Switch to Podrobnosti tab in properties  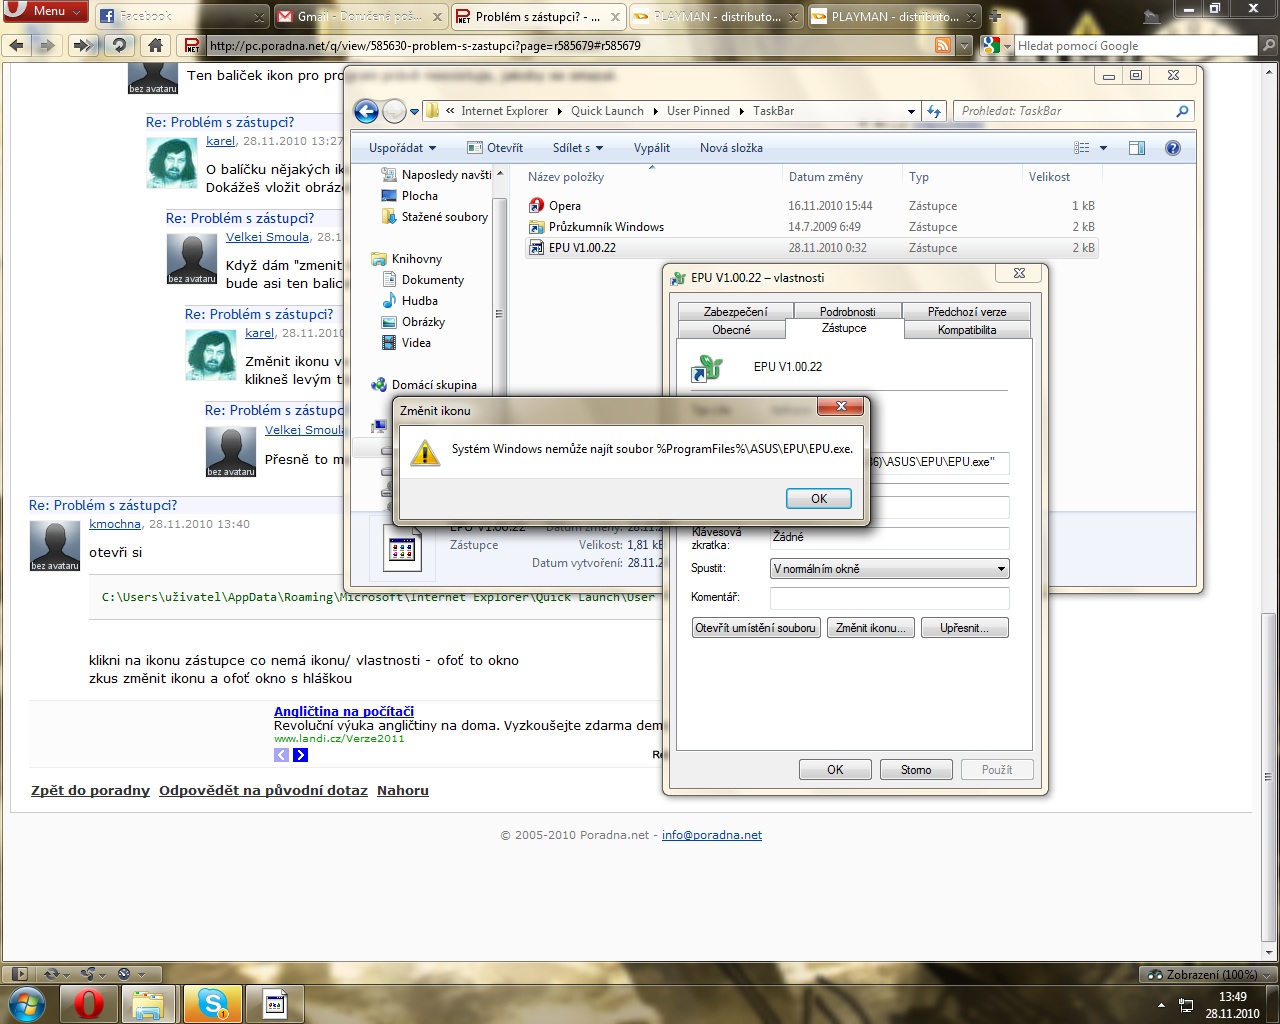coord(848,312)
